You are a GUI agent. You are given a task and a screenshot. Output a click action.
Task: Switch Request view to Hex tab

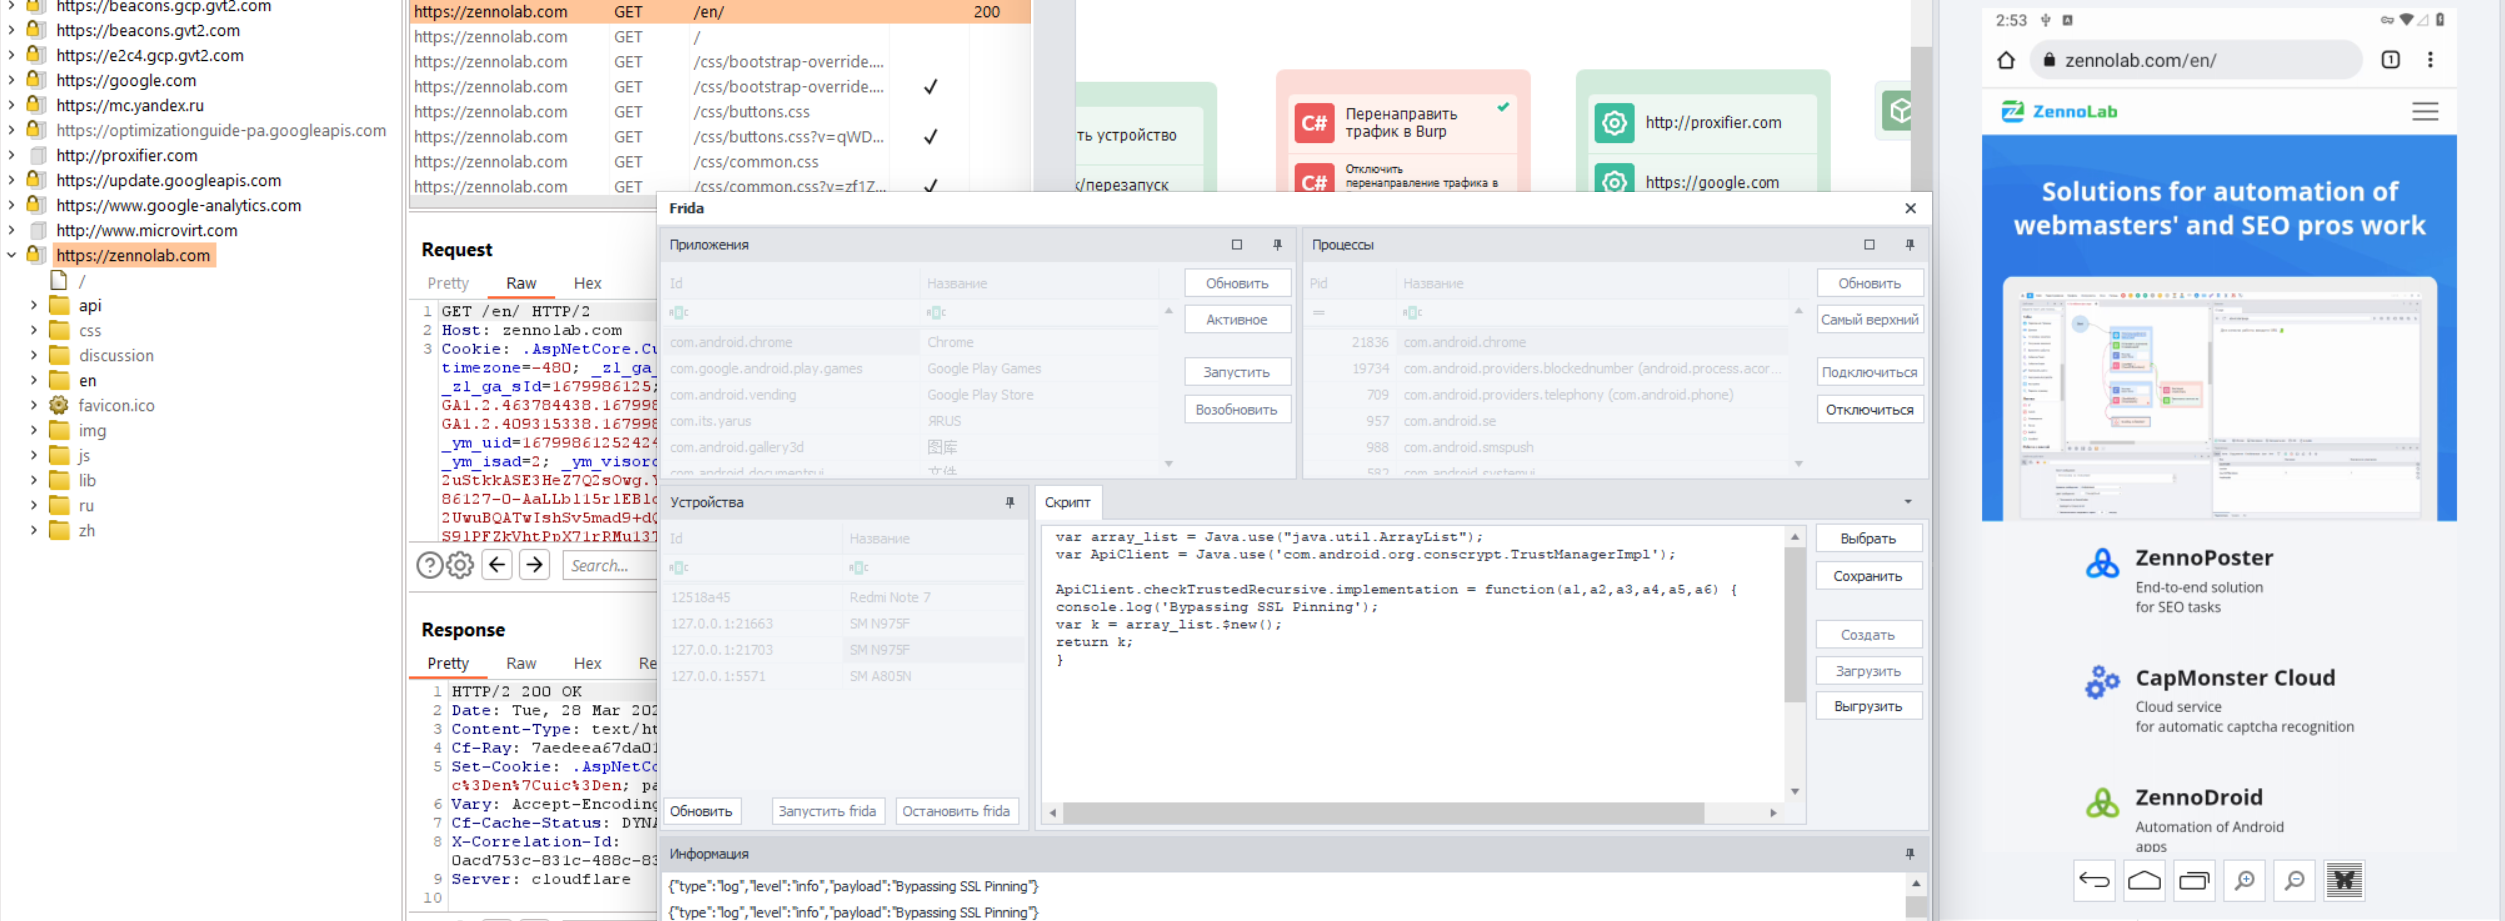(587, 283)
